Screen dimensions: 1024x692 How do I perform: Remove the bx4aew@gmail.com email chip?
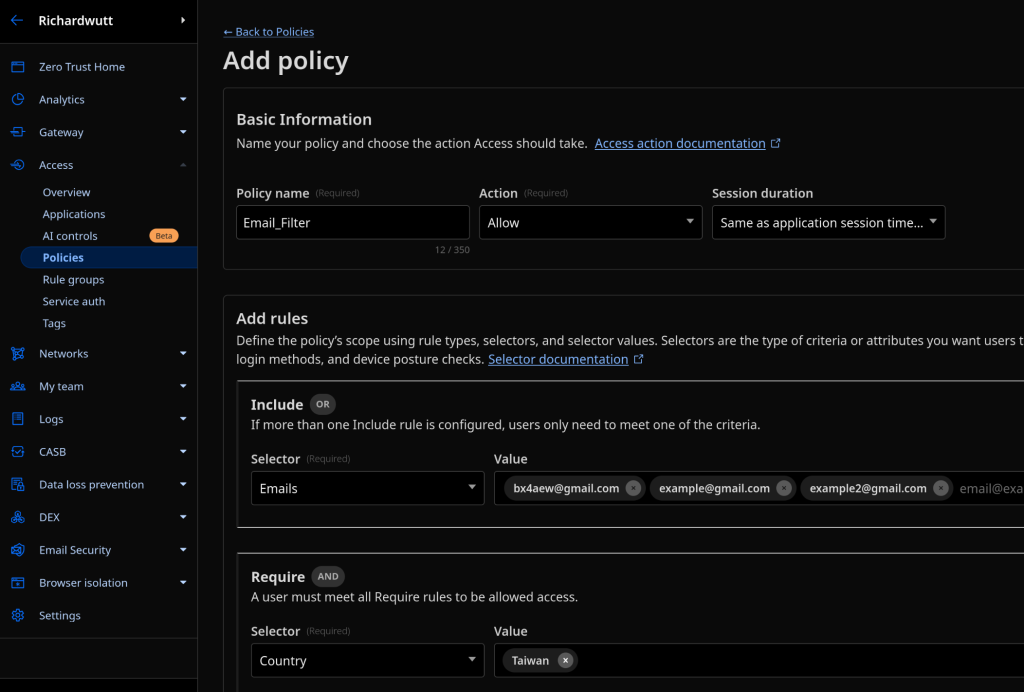click(633, 488)
